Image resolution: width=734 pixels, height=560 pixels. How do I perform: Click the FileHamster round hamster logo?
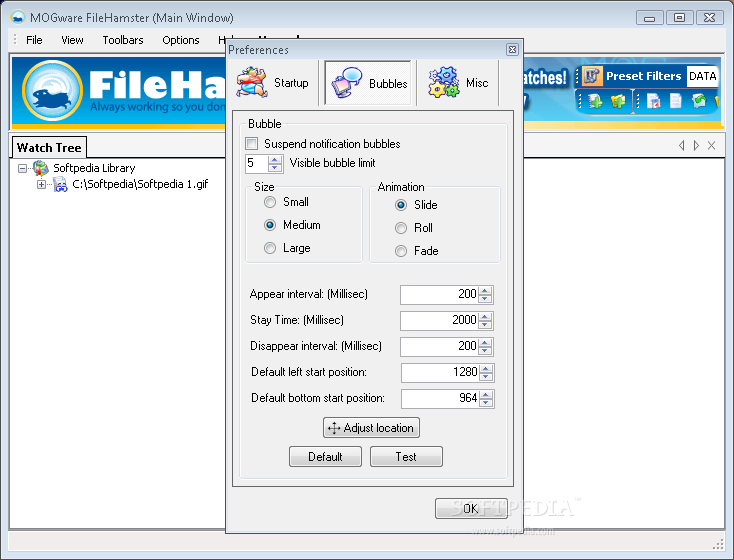52,91
